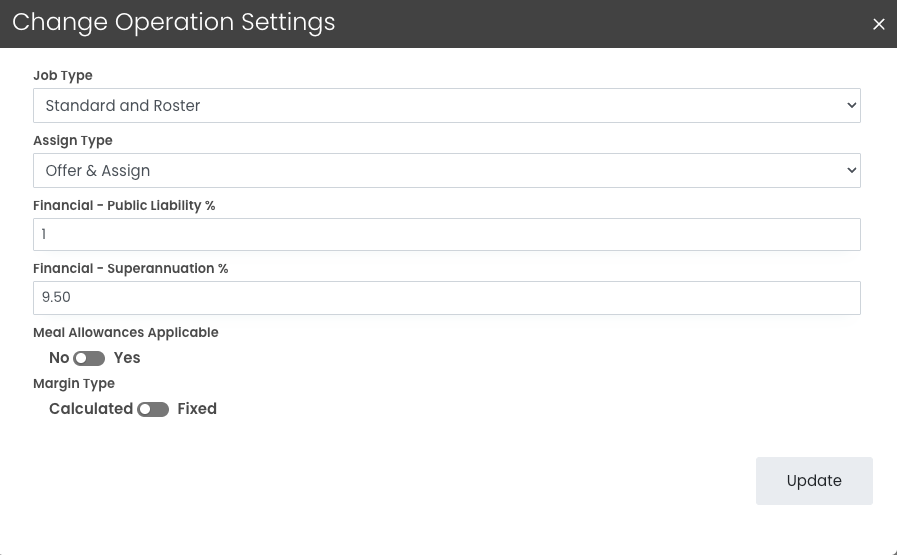Choose the Calculated margin type label

(x=91, y=409)
